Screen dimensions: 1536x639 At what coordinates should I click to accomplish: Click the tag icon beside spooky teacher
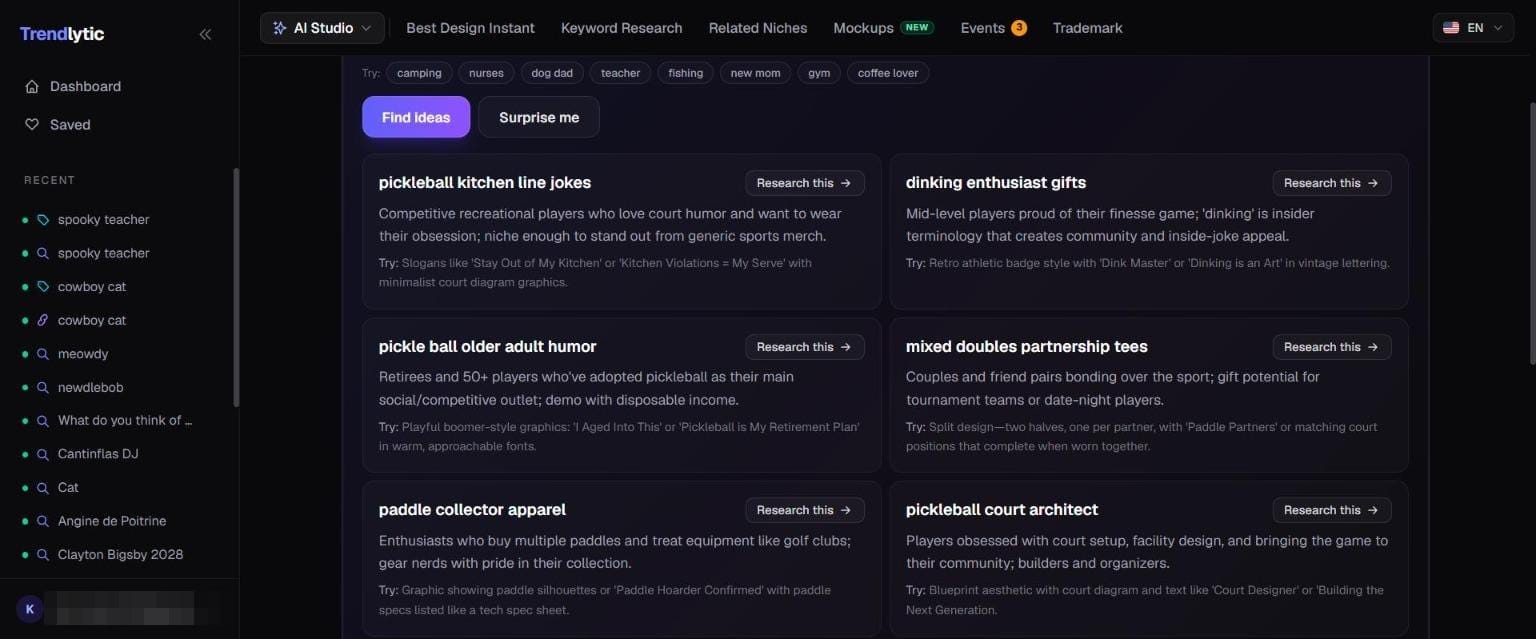tap(43, 220)
